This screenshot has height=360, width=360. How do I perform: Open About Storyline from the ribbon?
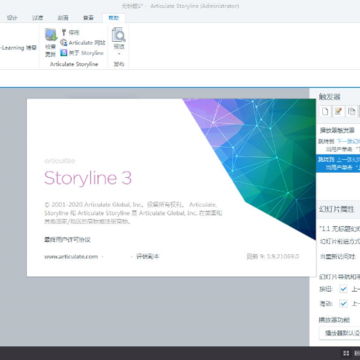coord(82,53)
